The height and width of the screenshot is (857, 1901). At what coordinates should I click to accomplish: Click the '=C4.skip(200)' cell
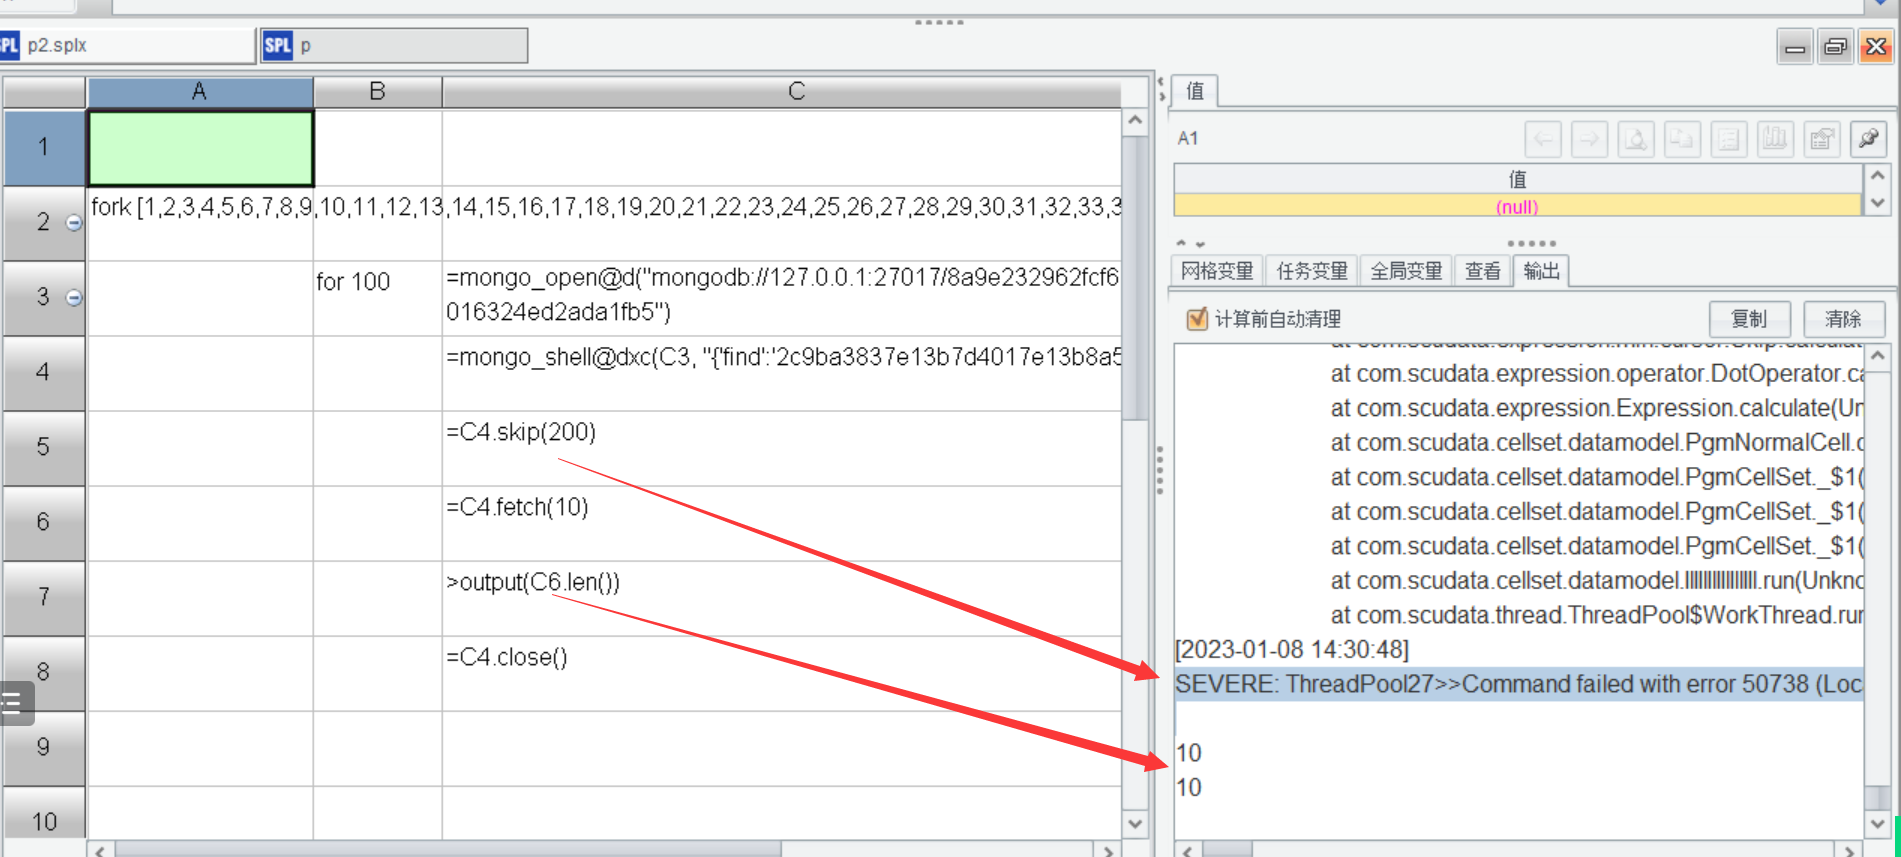(782, 448)
